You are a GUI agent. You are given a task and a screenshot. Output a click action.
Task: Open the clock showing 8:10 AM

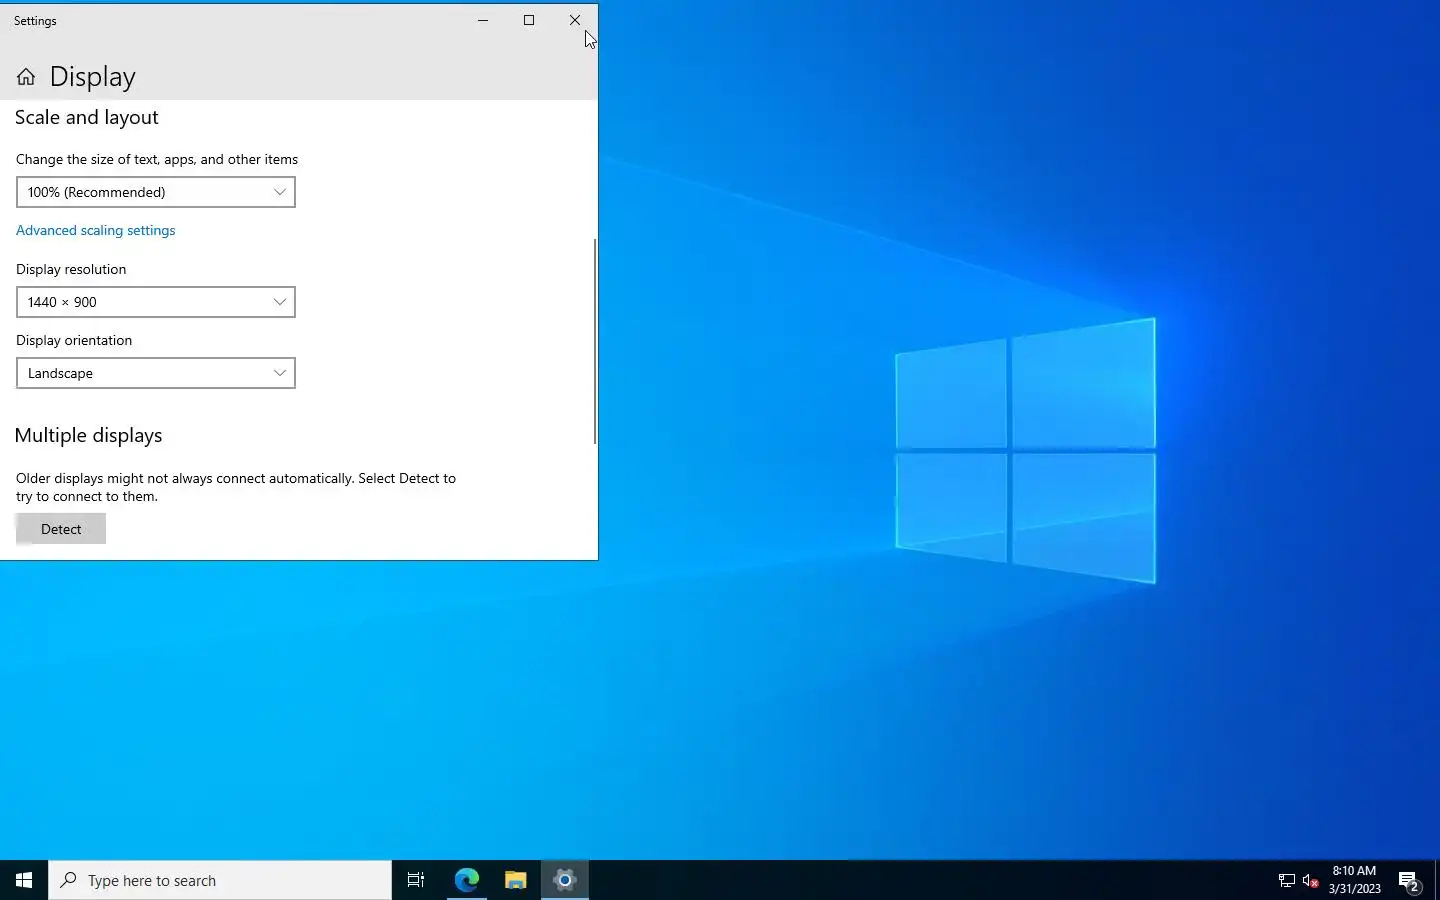click(x=1354, y=880)
